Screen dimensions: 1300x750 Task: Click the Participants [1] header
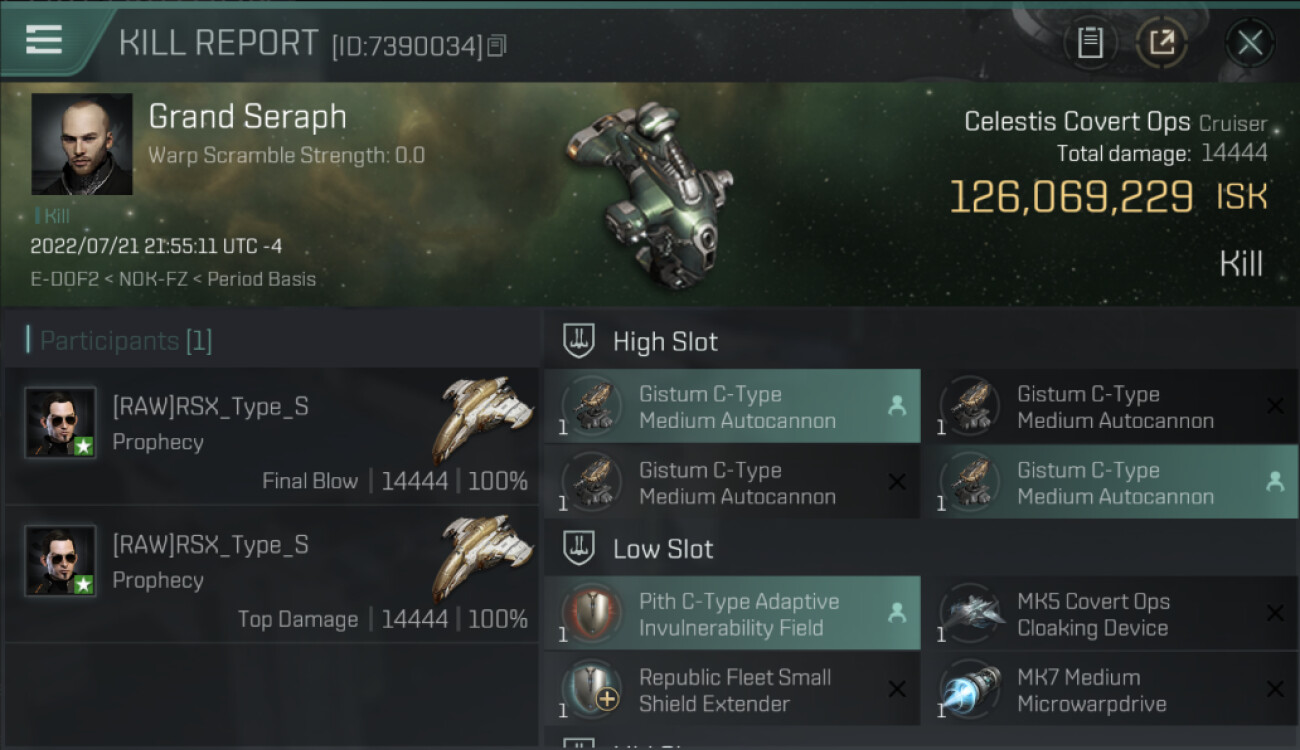point(120,341)
